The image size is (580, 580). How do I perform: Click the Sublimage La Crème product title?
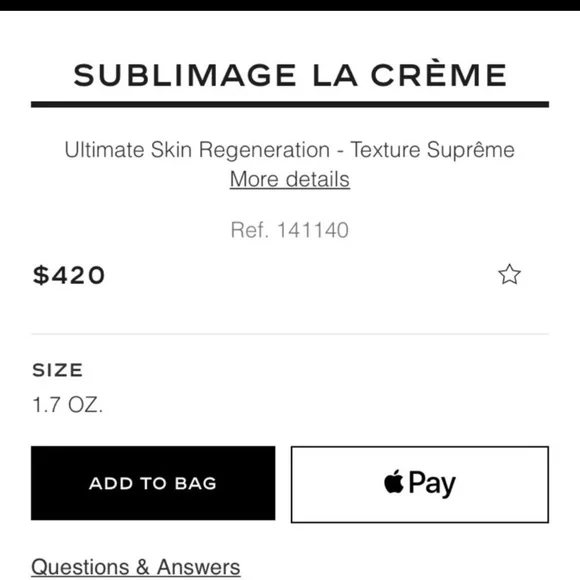pyautogui.click(x=290, y=75)
